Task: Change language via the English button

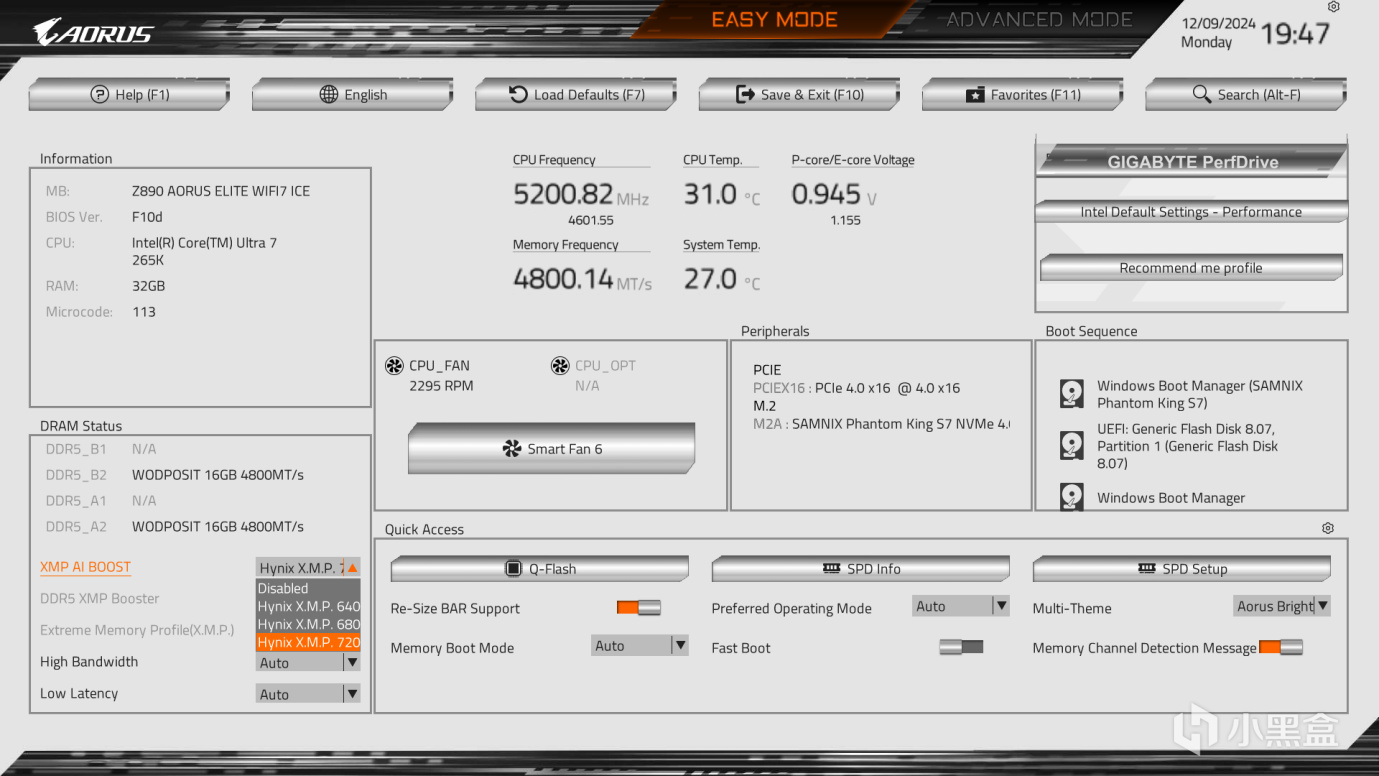Action: [x=352, y=95]
